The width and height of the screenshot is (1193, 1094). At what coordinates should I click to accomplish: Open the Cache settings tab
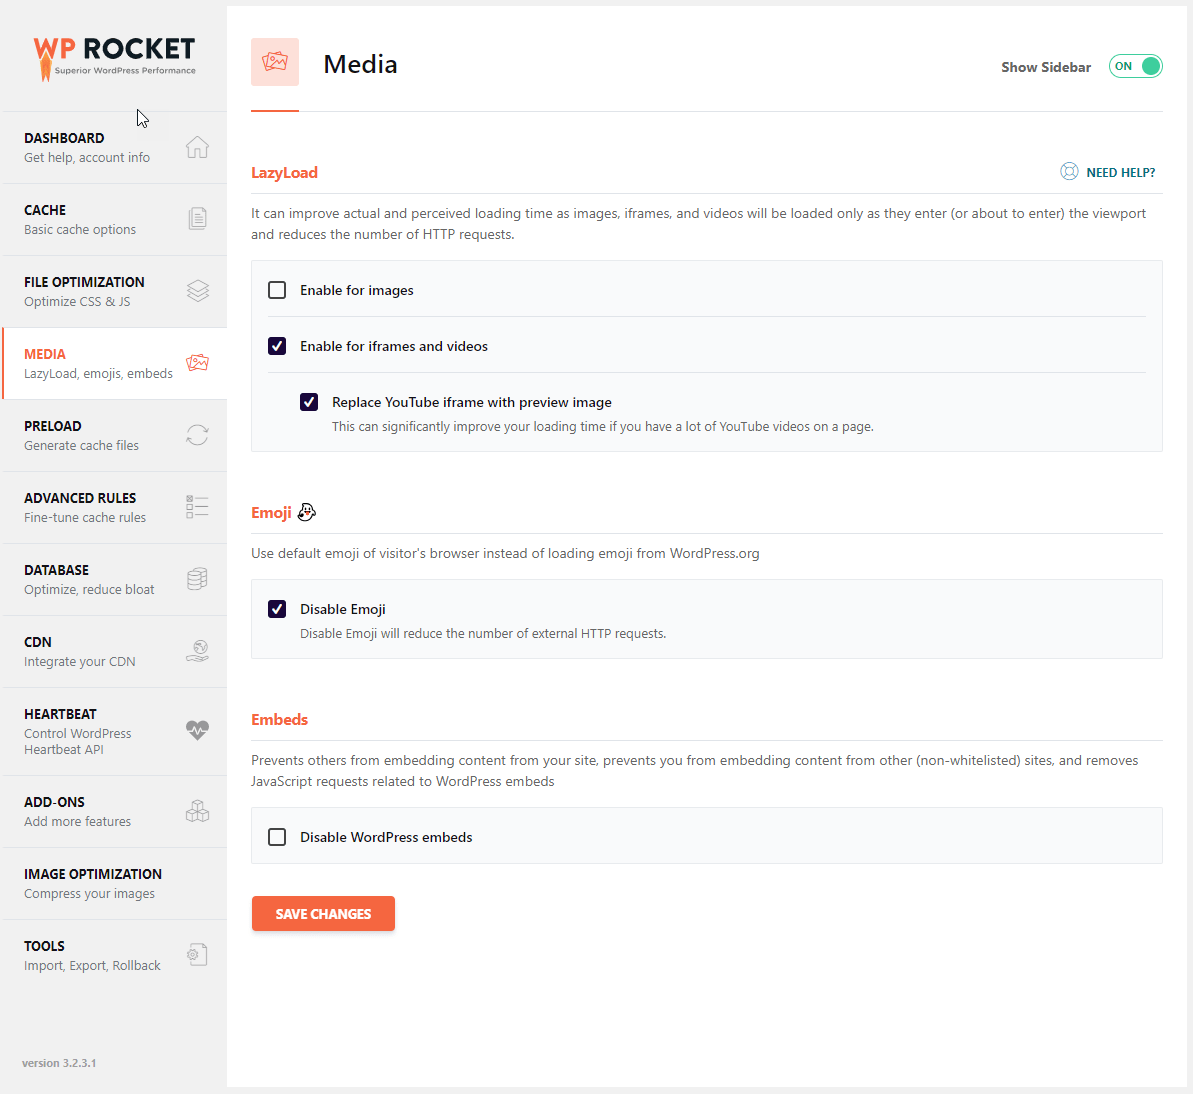click(x=115, y=219)
